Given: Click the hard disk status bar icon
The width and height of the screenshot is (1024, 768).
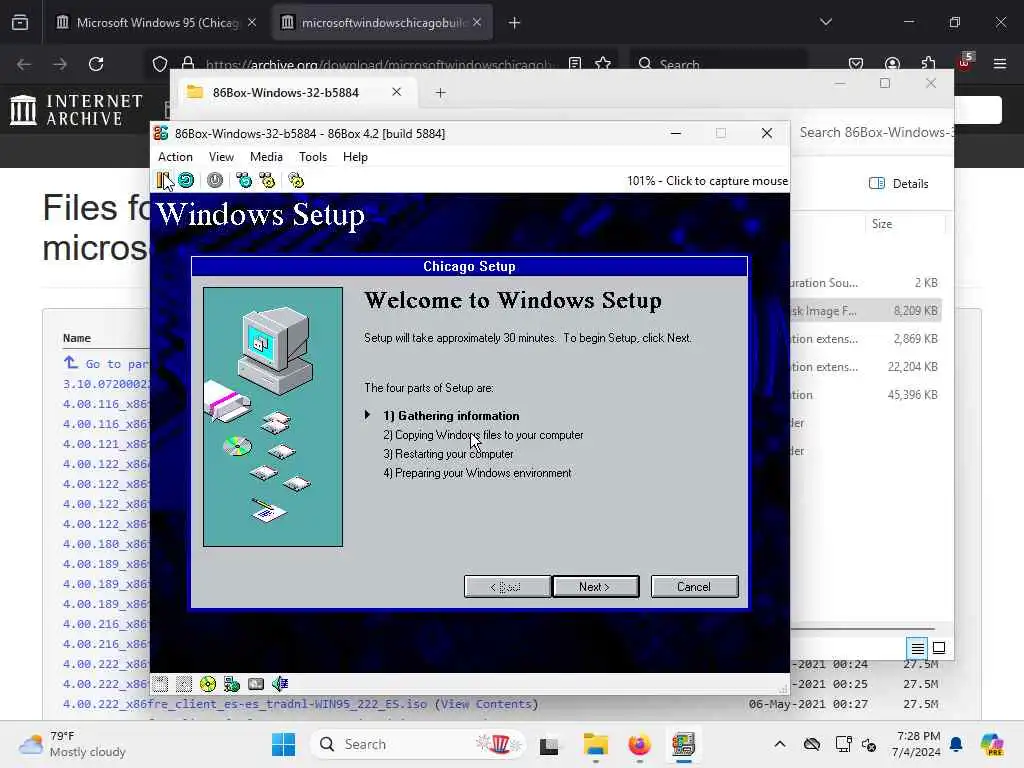Looking at the screenshot, I should (256, 684).
